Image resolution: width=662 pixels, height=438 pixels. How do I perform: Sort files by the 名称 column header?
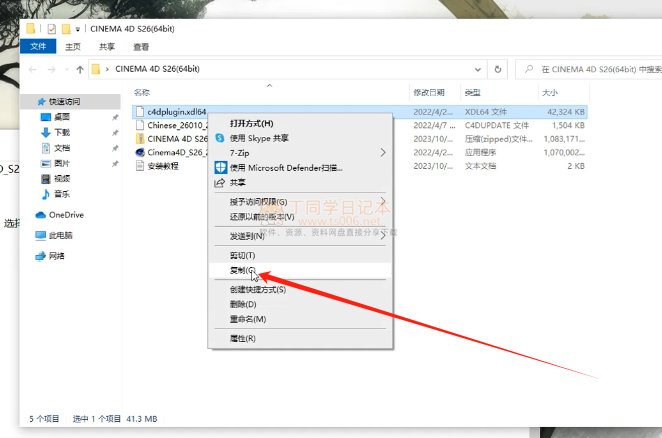[142, 92]
